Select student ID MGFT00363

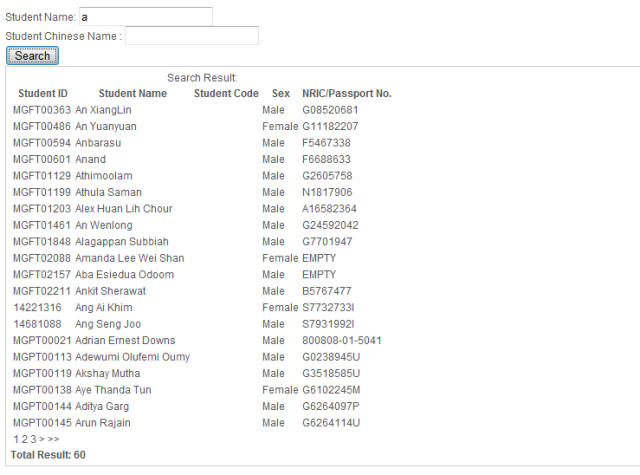[42, 110]
